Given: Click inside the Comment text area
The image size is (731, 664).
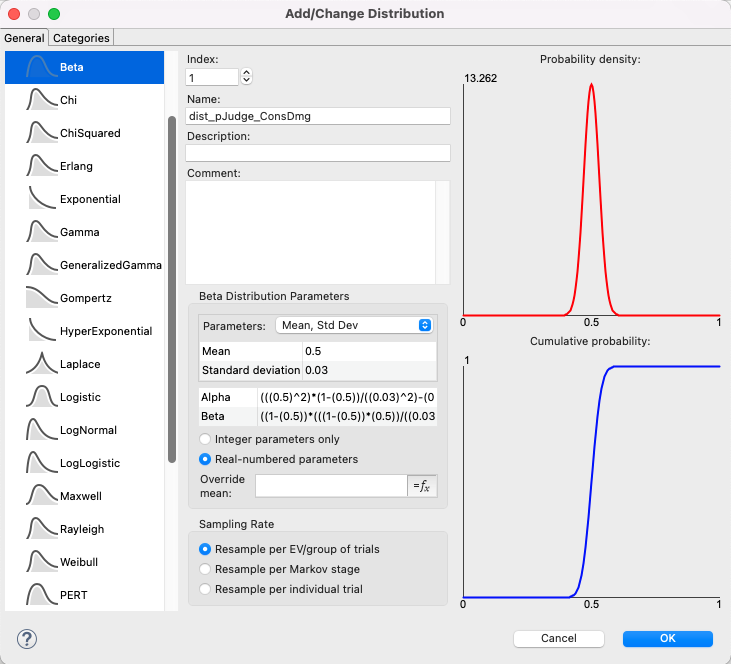Looking at the screenshot, I should 310,232.
